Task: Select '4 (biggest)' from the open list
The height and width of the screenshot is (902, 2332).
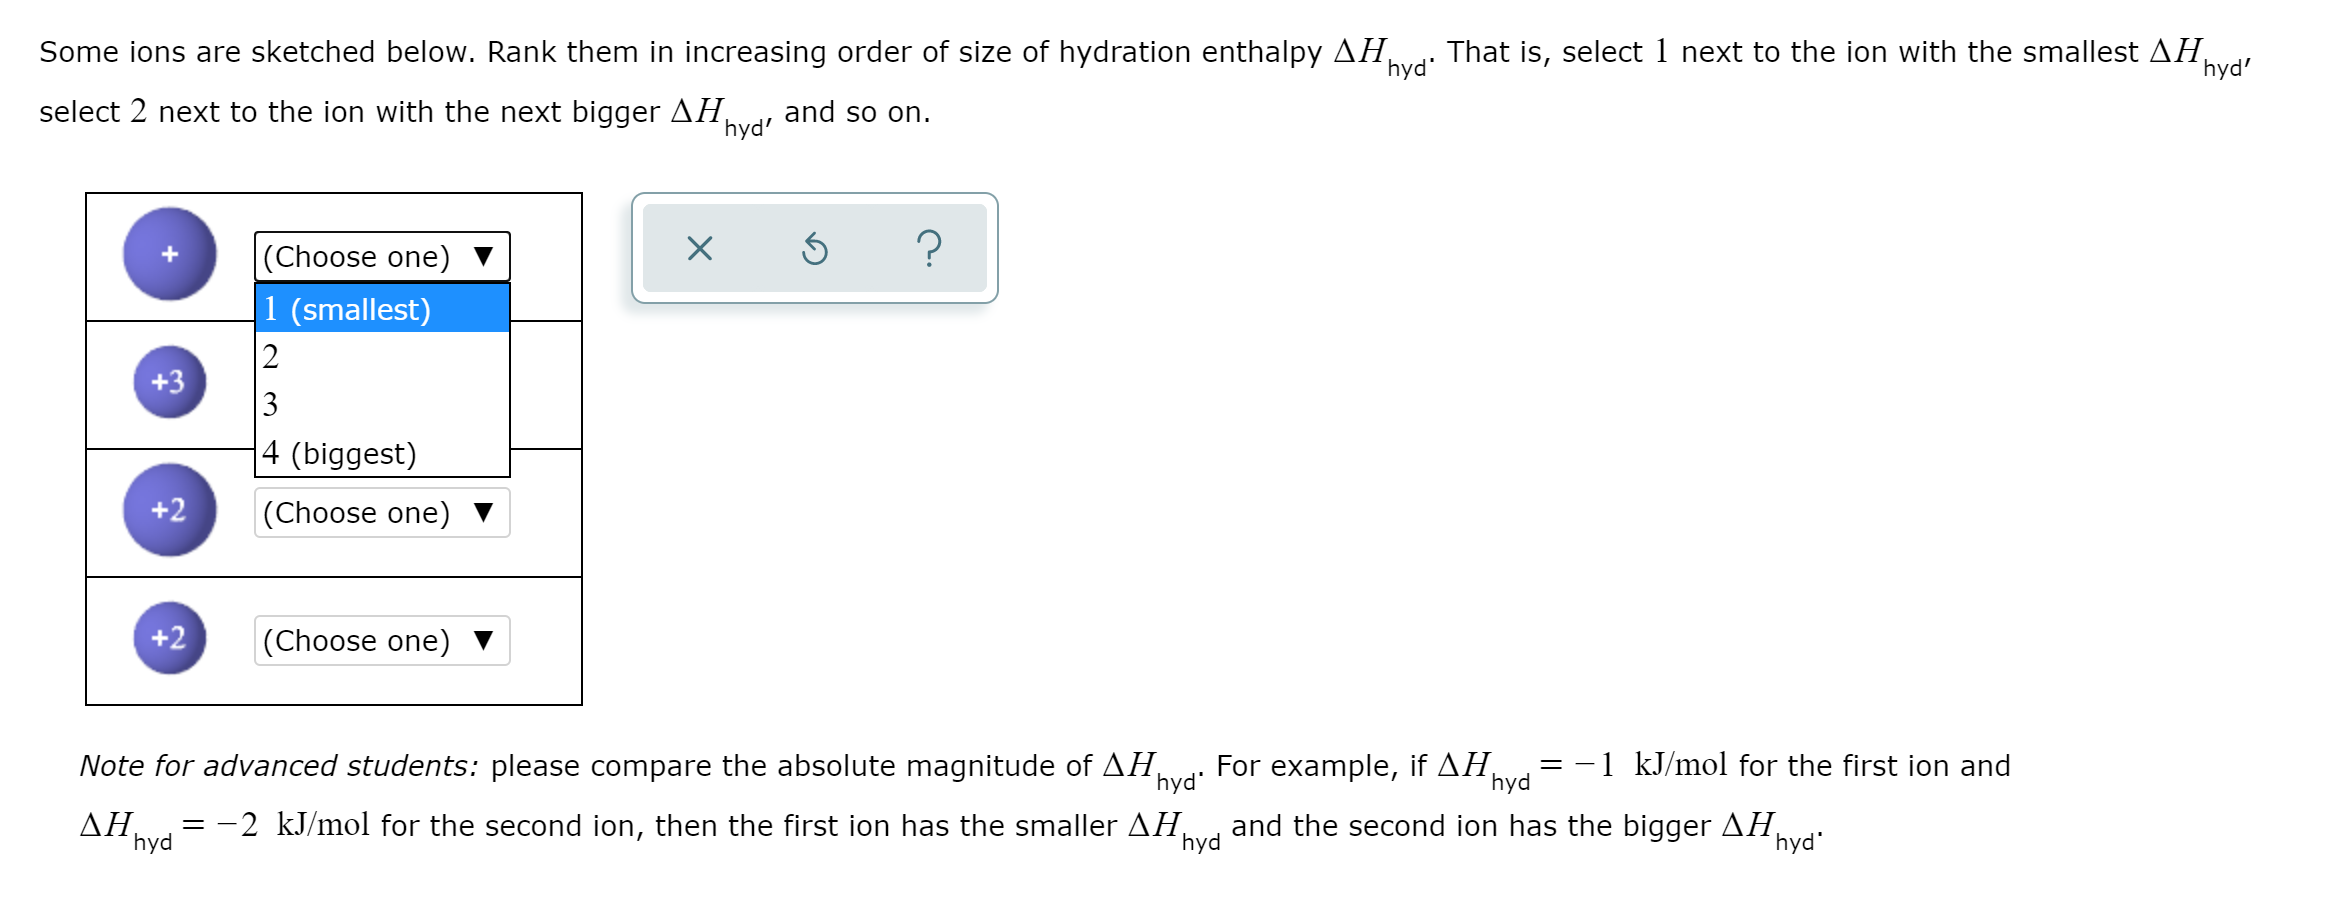Action: pos(383,452)
